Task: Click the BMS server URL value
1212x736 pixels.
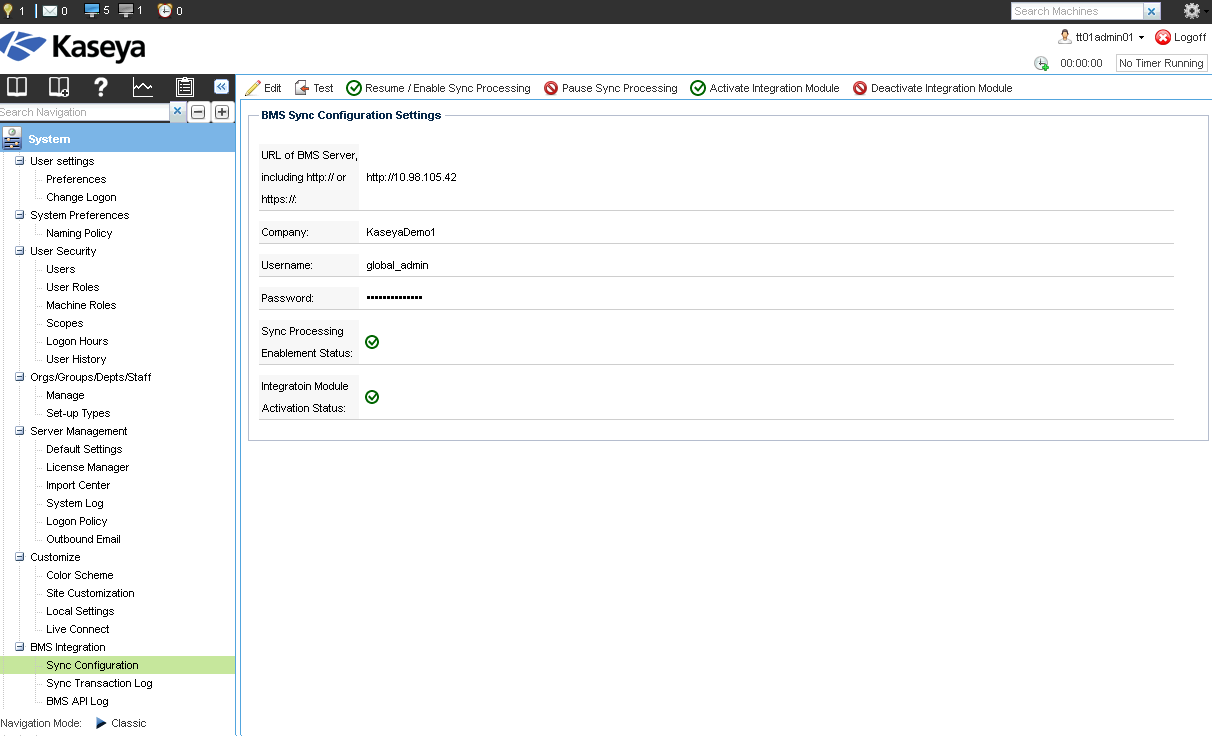Action: [411, 177]
